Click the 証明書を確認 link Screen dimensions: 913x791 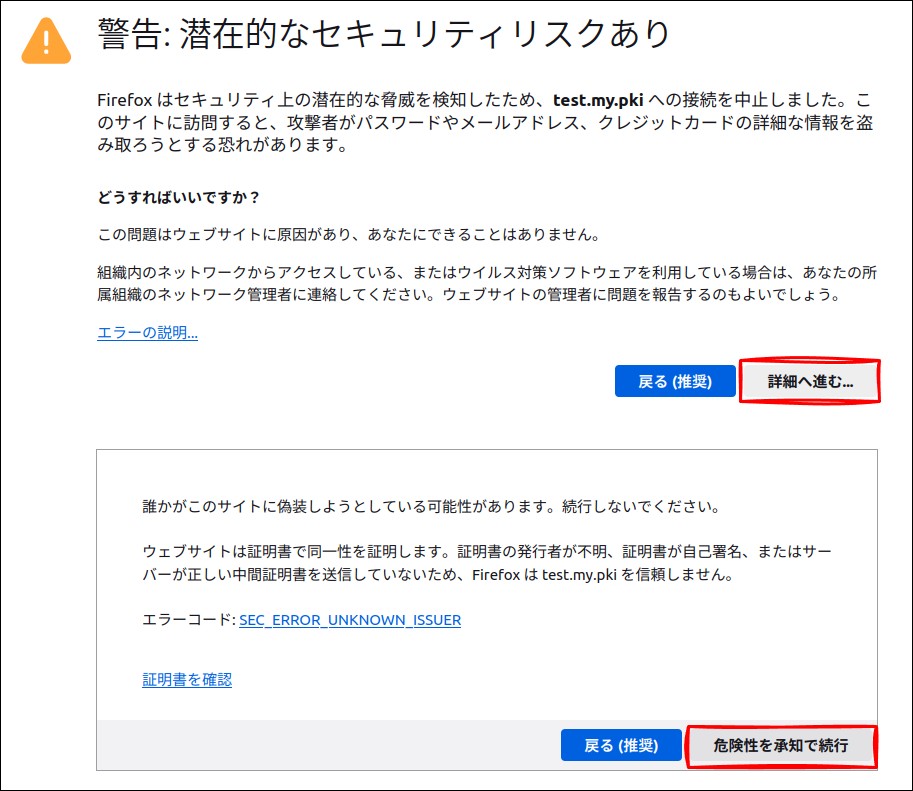[187, 680]
